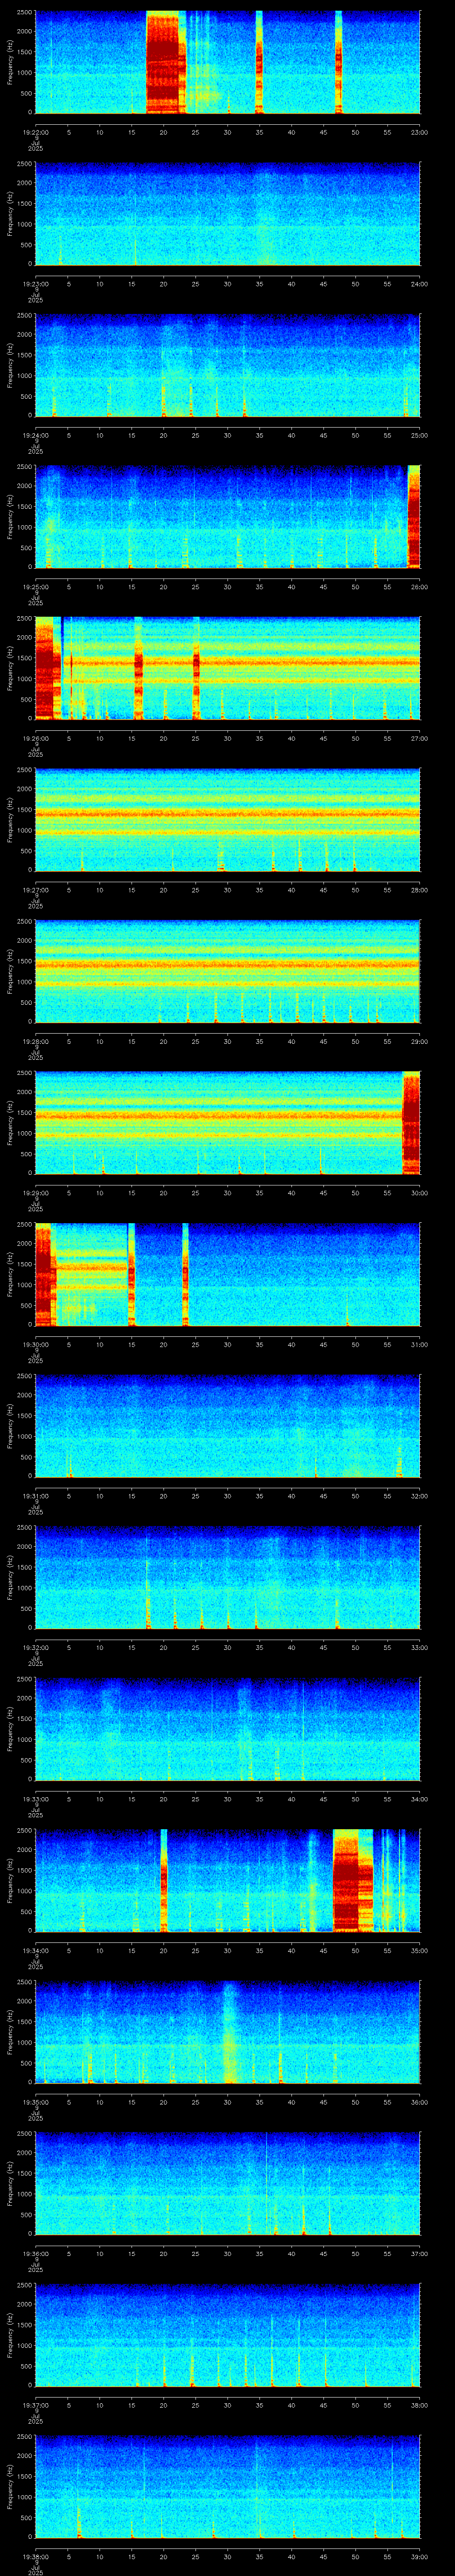The width and height of the screenshot is (455, 2576).
Task: Select the spectrogram panel starting at 19:23:00
Action: pos(227,214)
